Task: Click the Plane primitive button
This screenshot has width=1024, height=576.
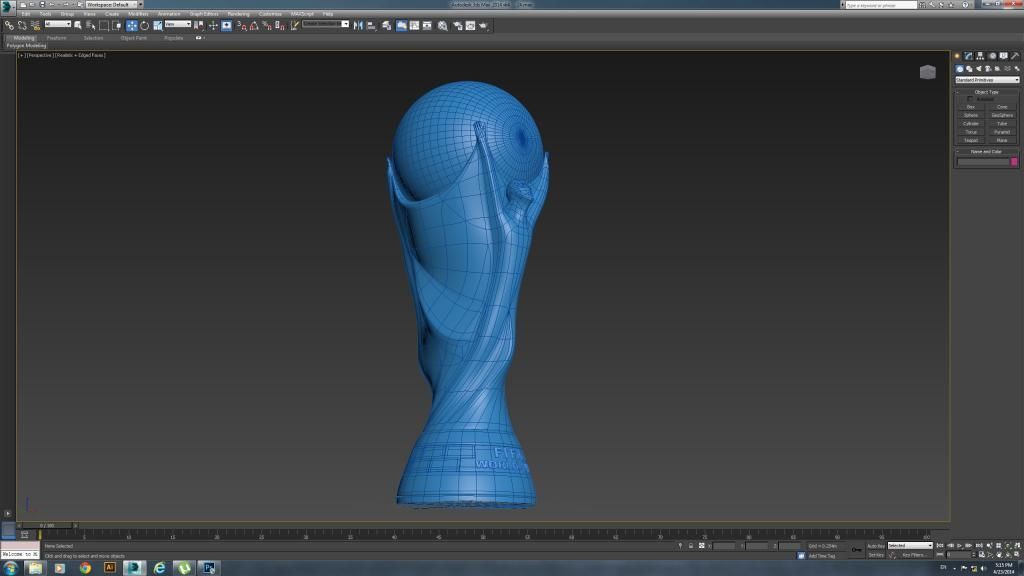Action: tap(1002, 140)
